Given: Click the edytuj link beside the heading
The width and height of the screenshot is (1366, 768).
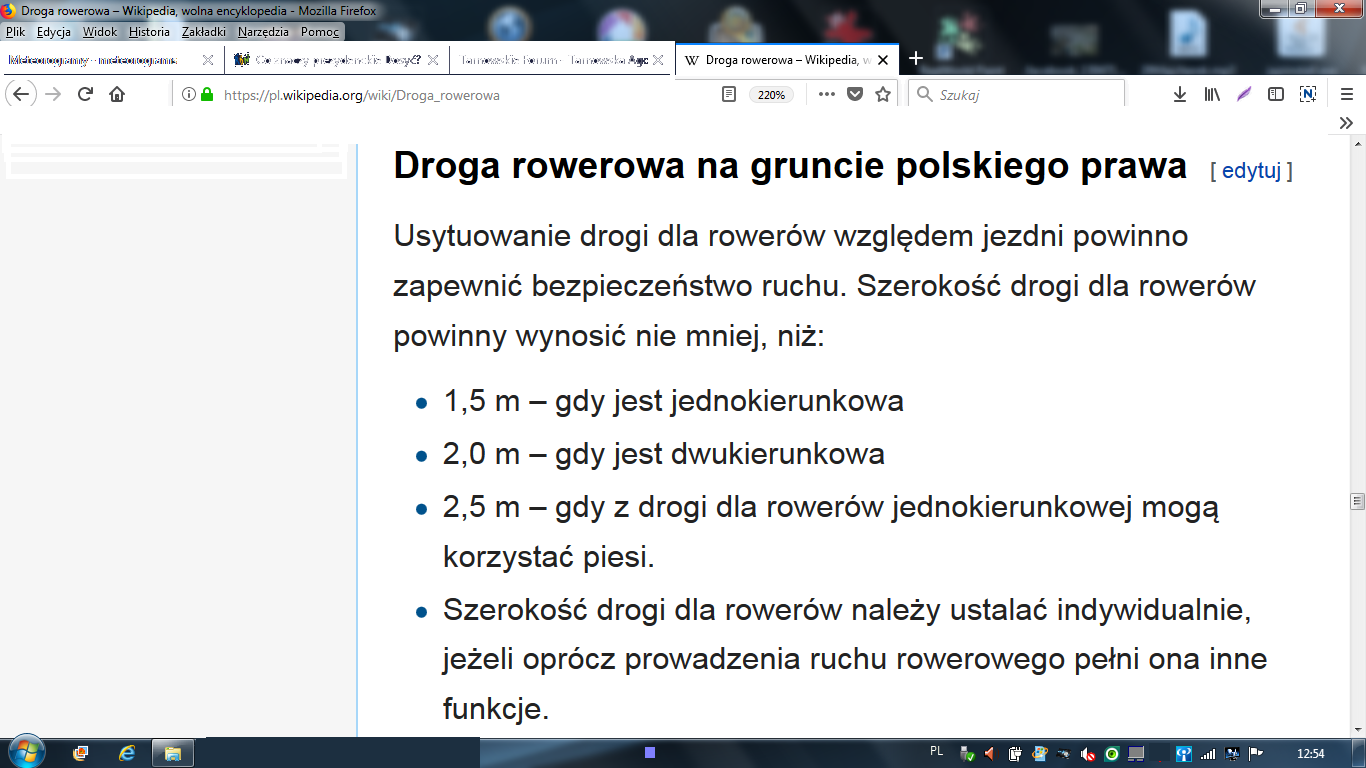Looking at the screenshot, I should click(1251, 170).
